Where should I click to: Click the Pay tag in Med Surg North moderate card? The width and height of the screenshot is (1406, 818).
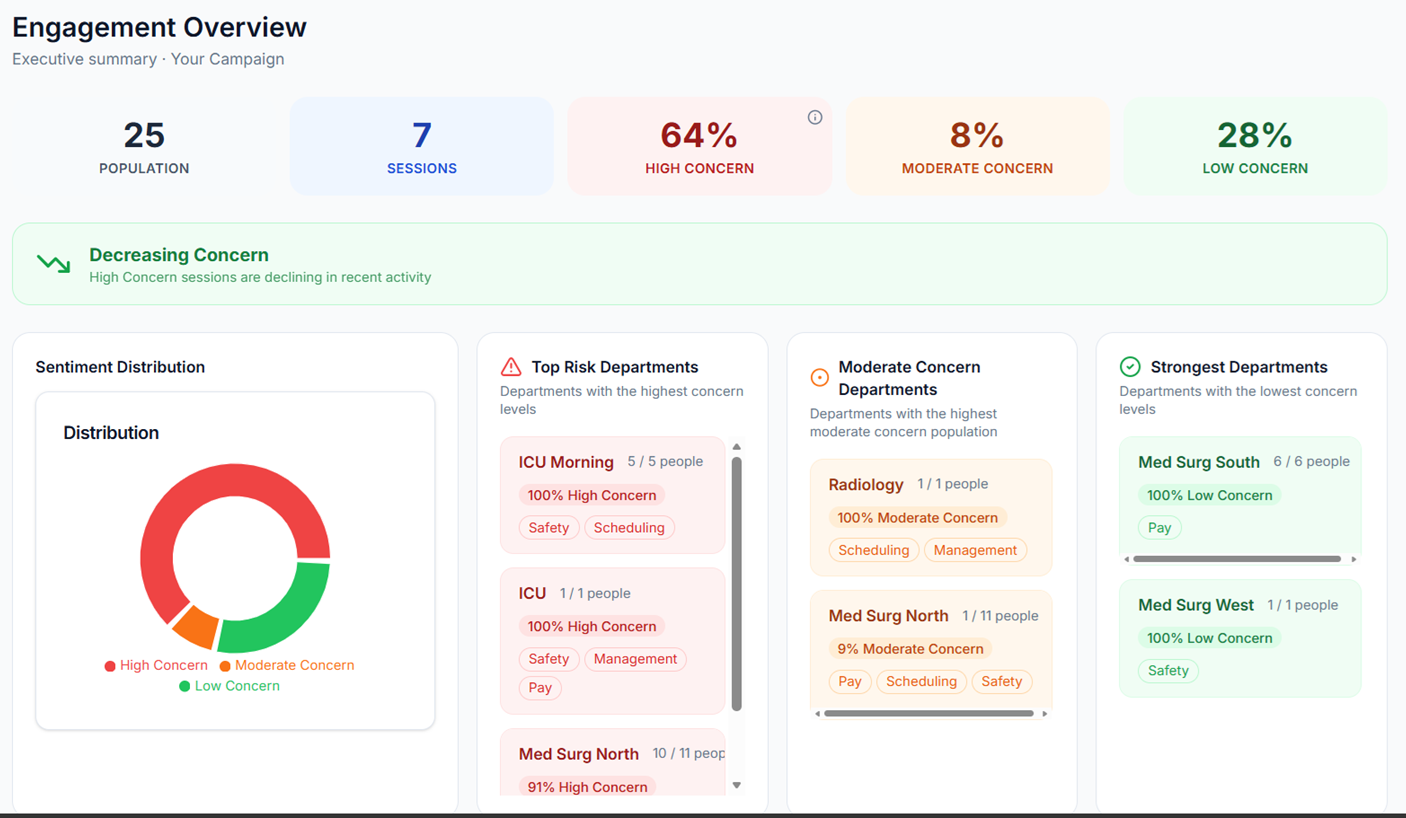coord(850,682)
